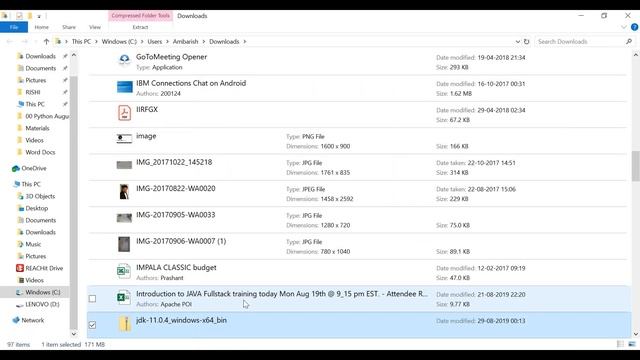Open the File ribbon tab

pos(14,27)
